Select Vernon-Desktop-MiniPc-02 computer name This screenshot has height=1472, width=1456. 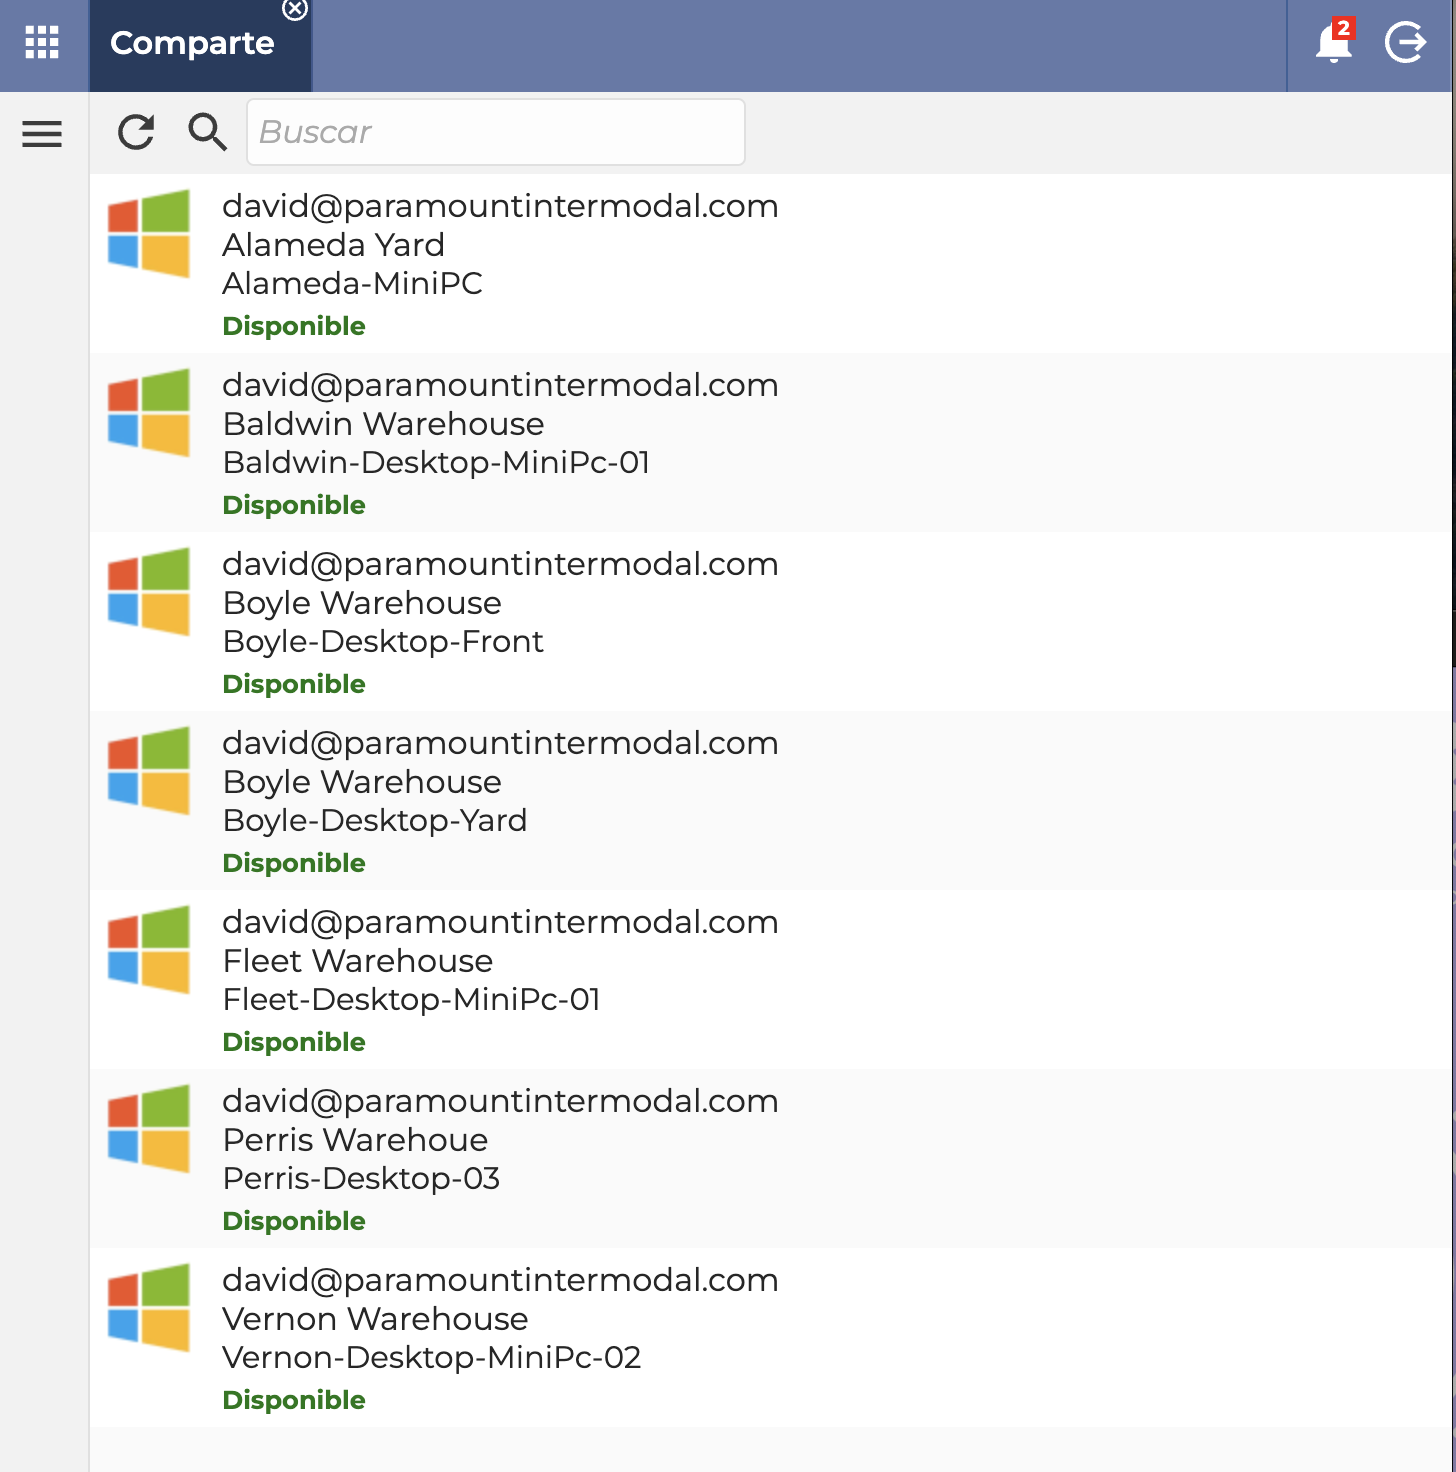pyautogui.click(x=431, y=1358)
